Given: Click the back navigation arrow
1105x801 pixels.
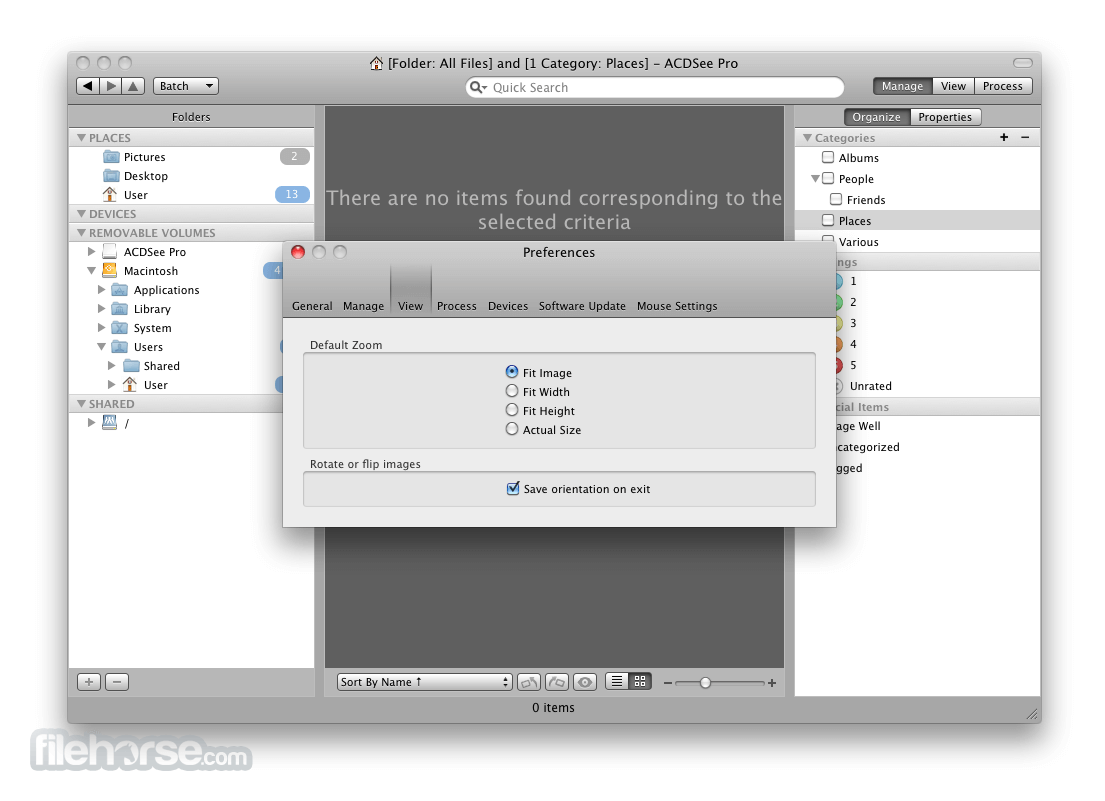Looking at the screenshot, I should pyautogui.click(x=87, y=86).
